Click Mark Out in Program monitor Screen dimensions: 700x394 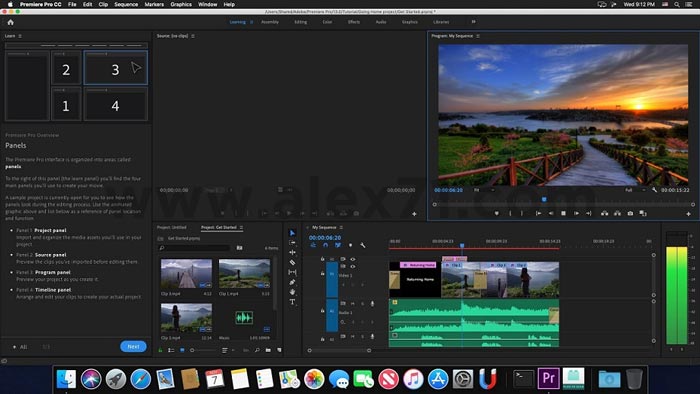click(522, 213)
